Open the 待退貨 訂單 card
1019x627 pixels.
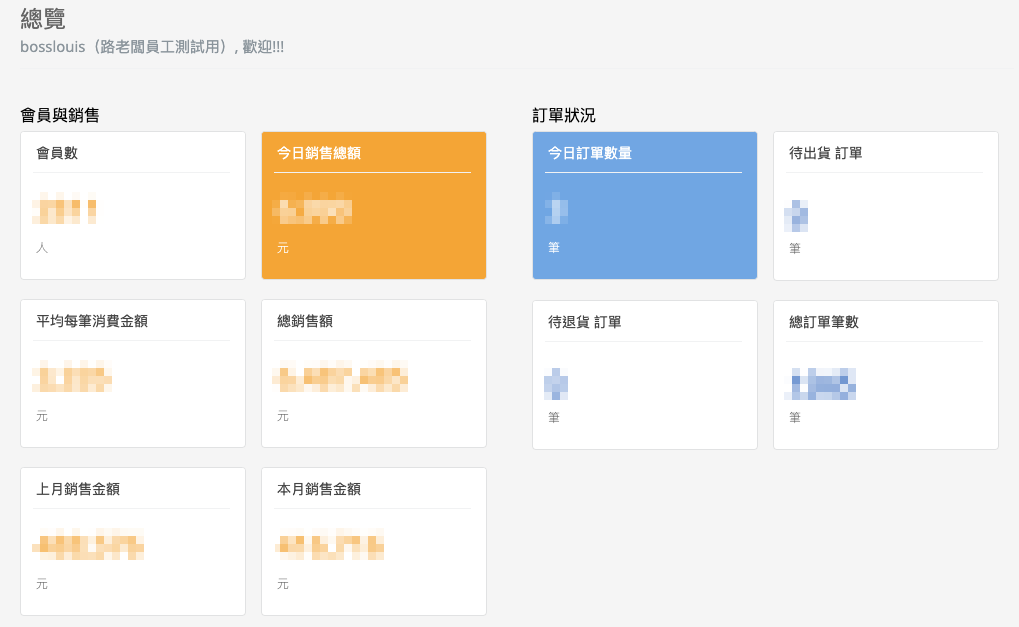(645, 375)
